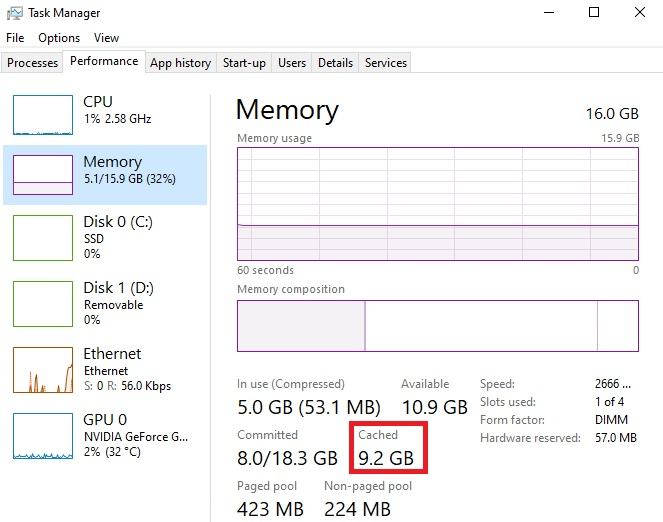This screenshot has height=522, width=663.
Task: View GPU 0 NVIDIA GeForce performance
Action: pos(105,436)
